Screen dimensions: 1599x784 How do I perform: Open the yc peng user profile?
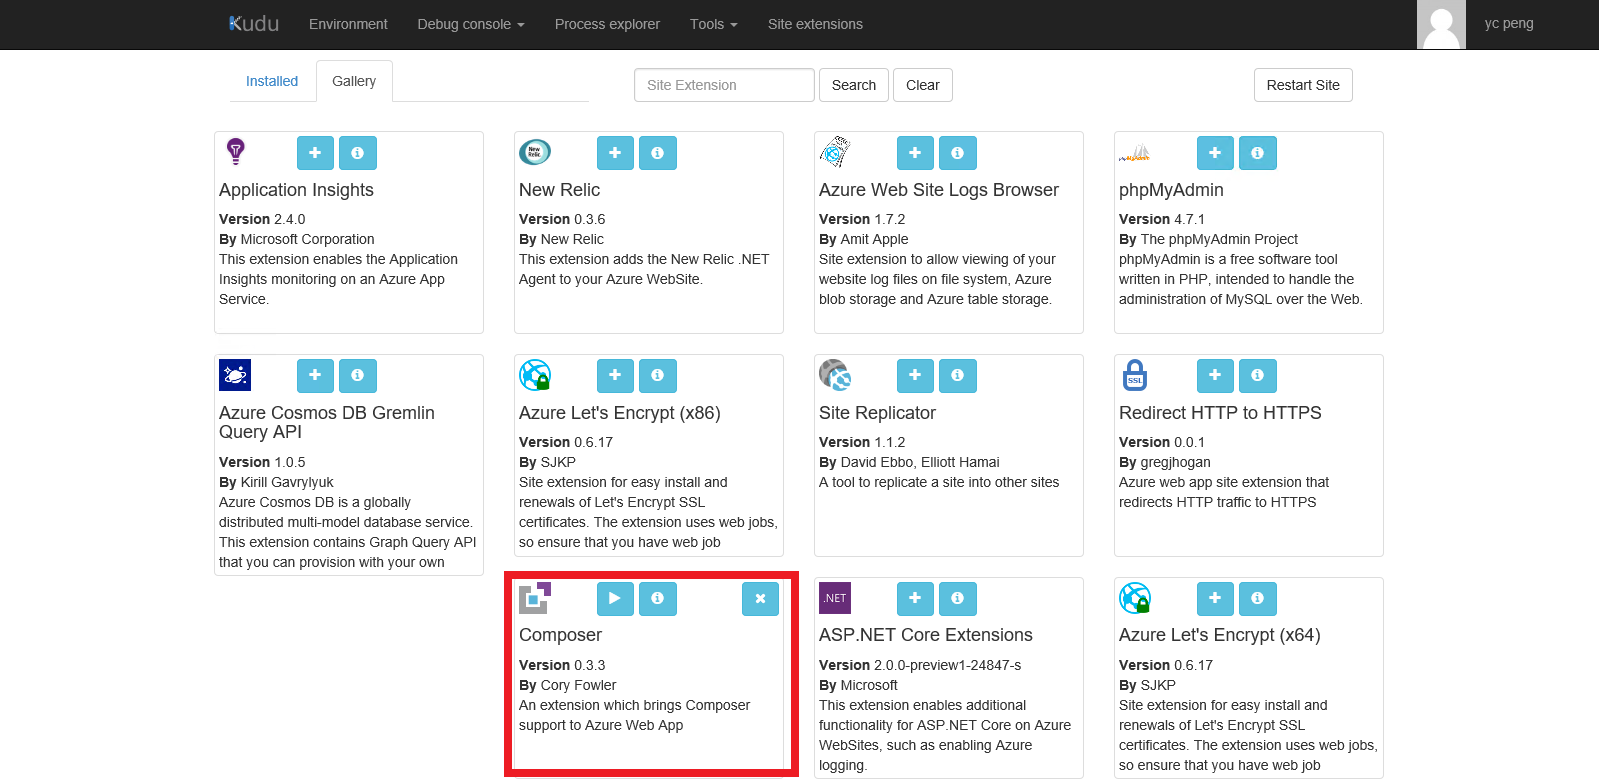click(1509, 23)
